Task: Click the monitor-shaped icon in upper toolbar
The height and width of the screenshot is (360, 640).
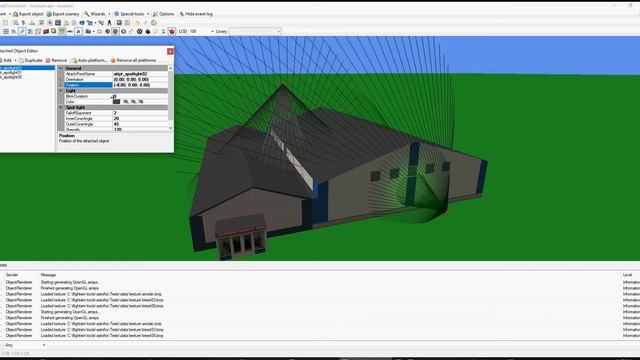Action: point(119,23)
